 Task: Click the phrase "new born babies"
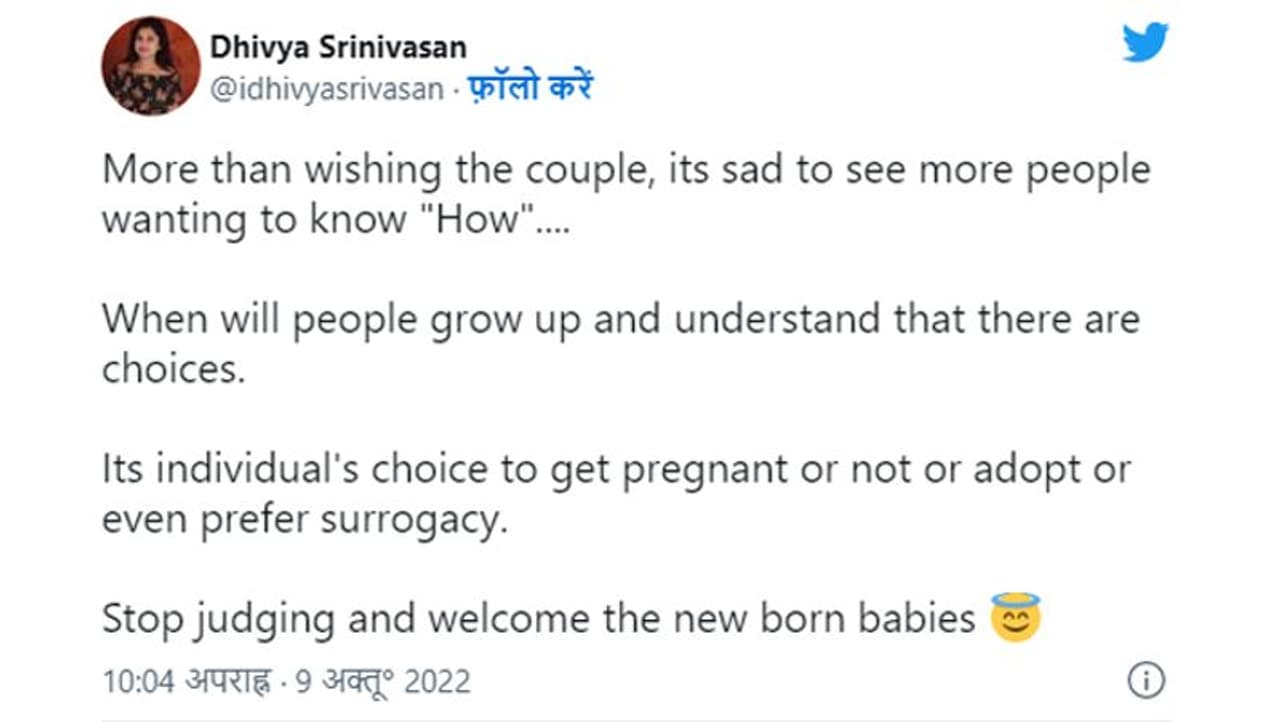coord(824,619)
